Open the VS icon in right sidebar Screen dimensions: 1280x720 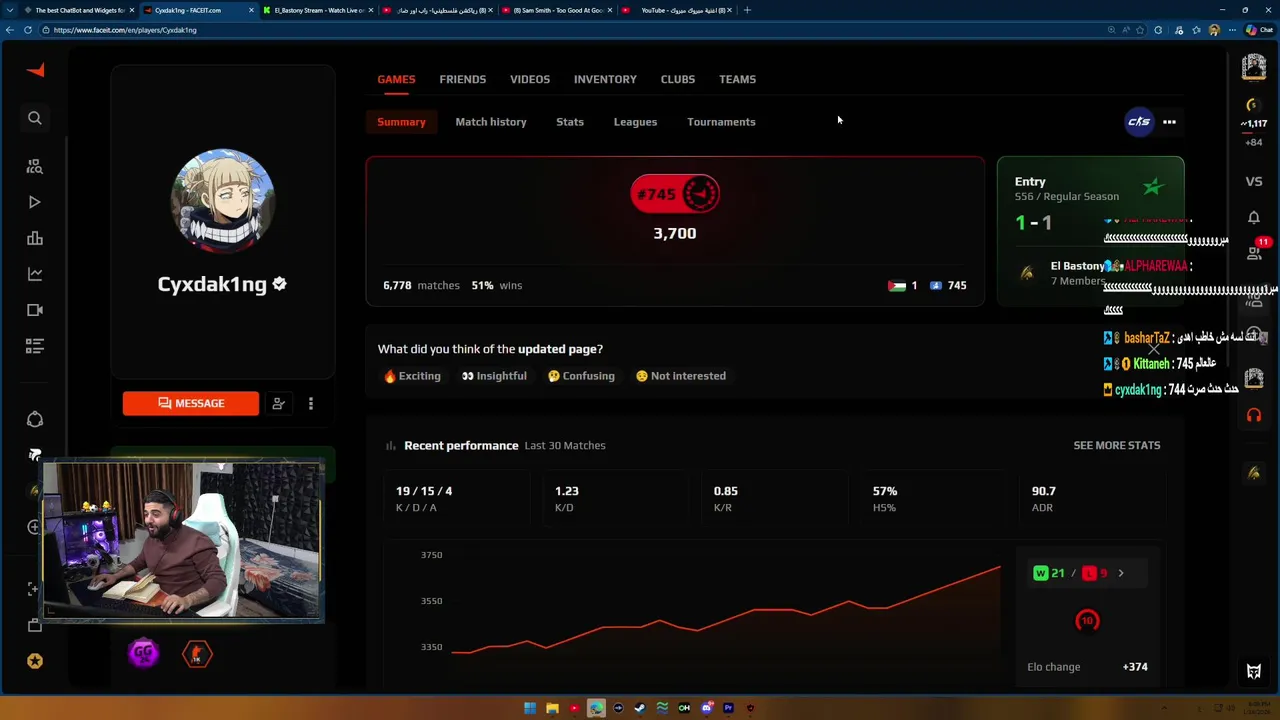[1254, 181]
